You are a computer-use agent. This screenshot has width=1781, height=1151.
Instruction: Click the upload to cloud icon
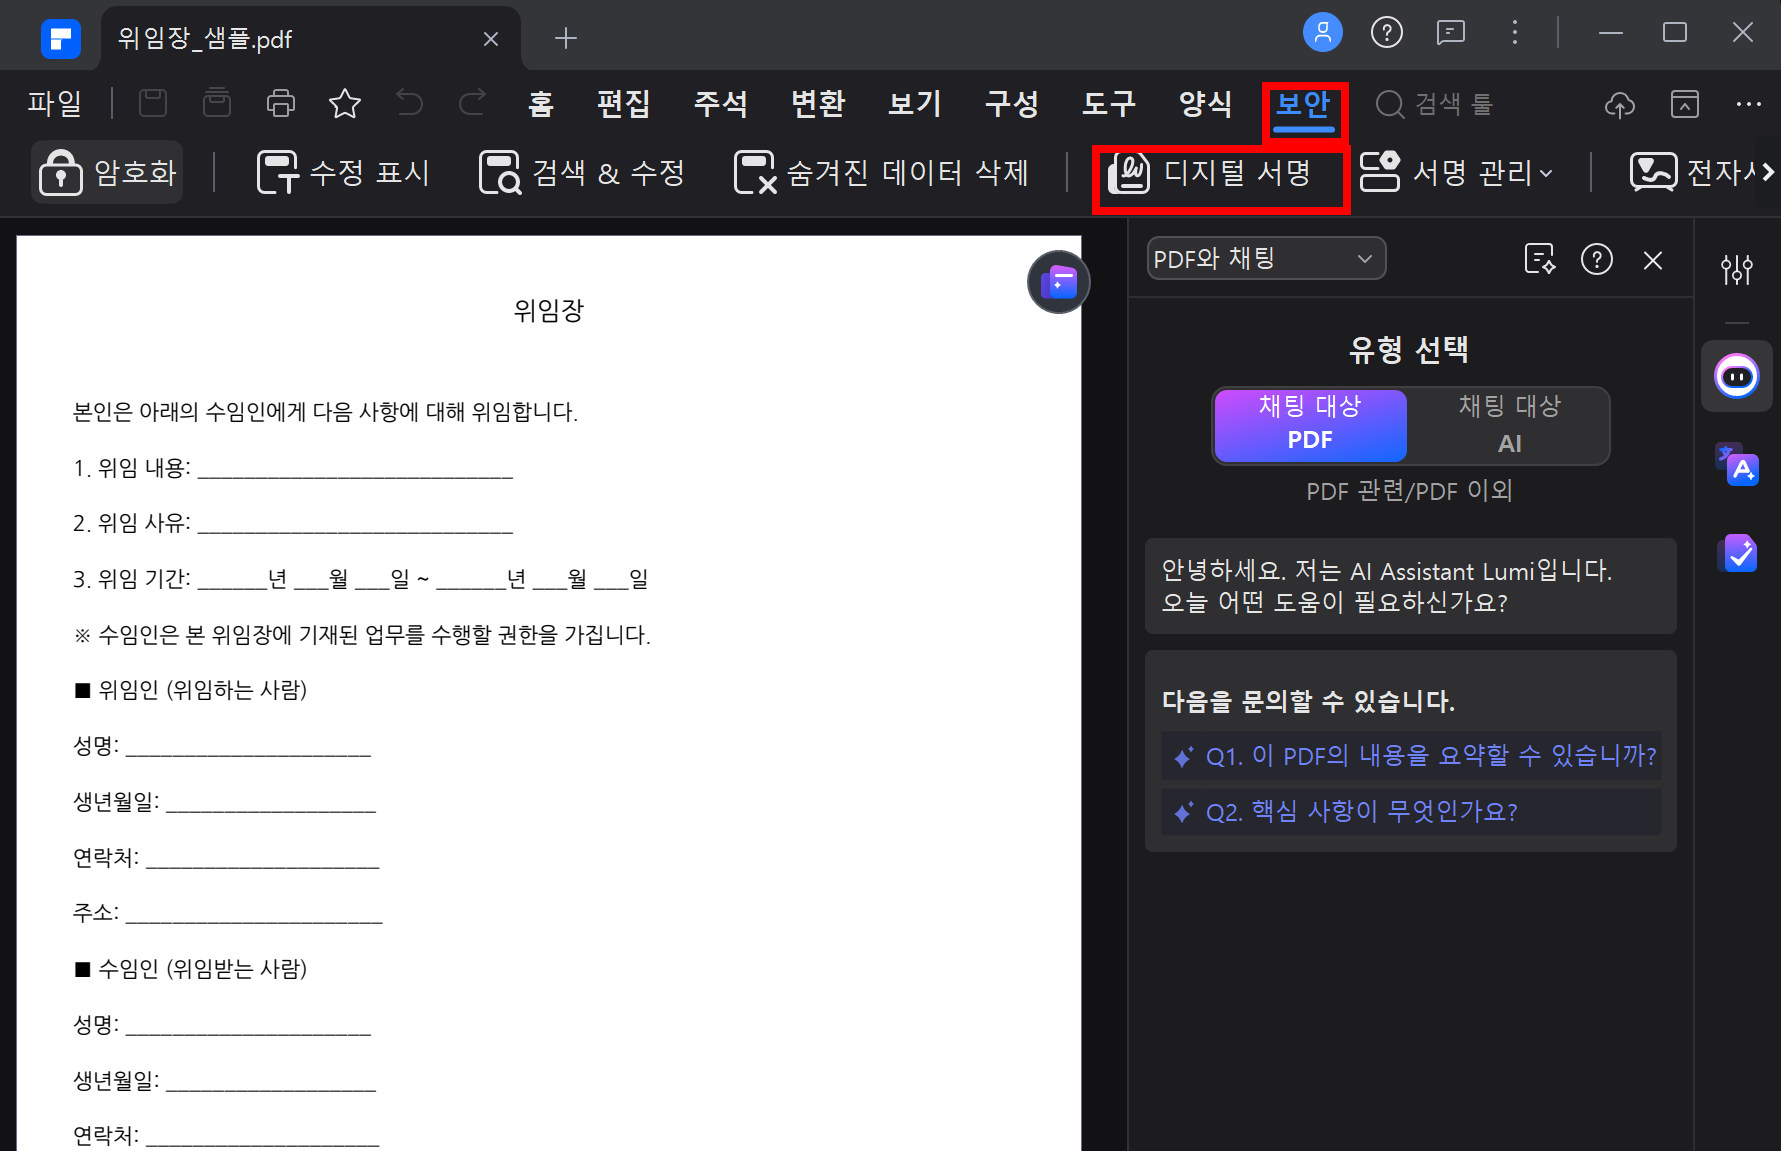click(x=1619, y=104)
